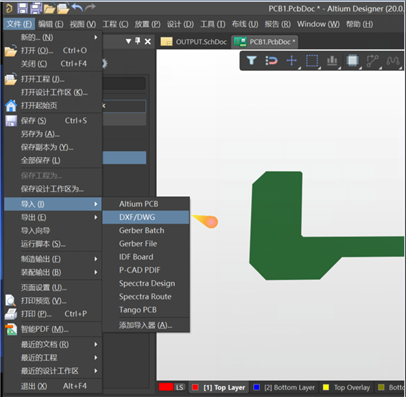This screenshot has width=406, height=397.
Task: Expand the 导入 (I) submenu
Action: [53, 204]
